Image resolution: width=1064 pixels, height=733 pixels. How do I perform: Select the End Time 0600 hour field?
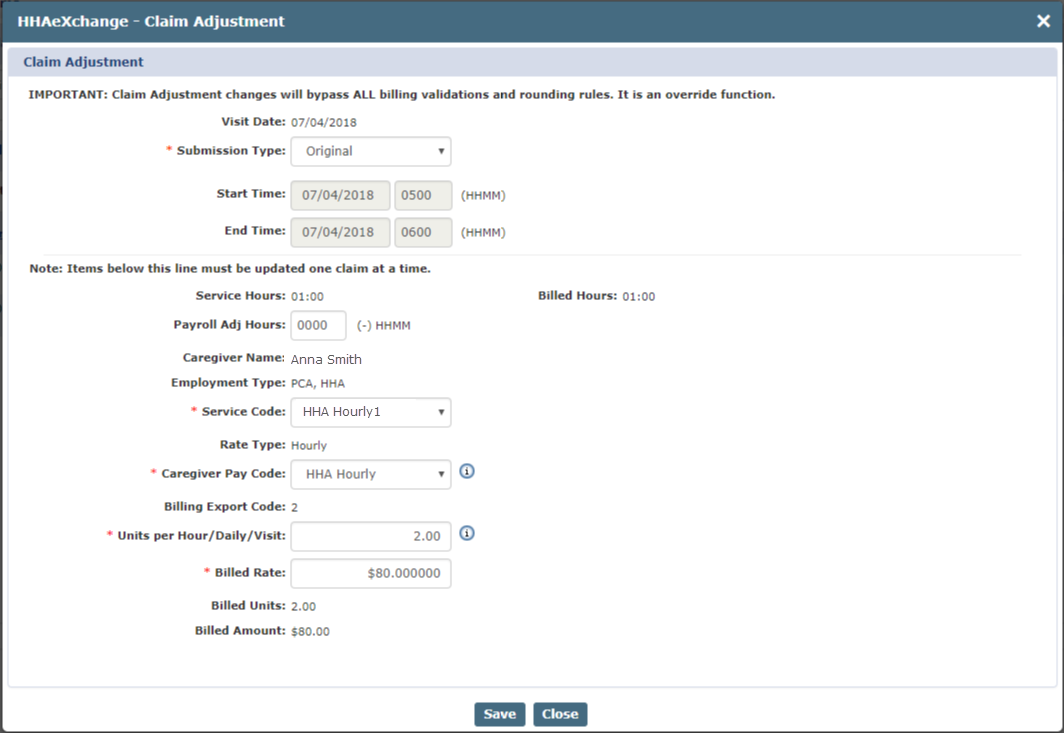(x=423, y=232)
